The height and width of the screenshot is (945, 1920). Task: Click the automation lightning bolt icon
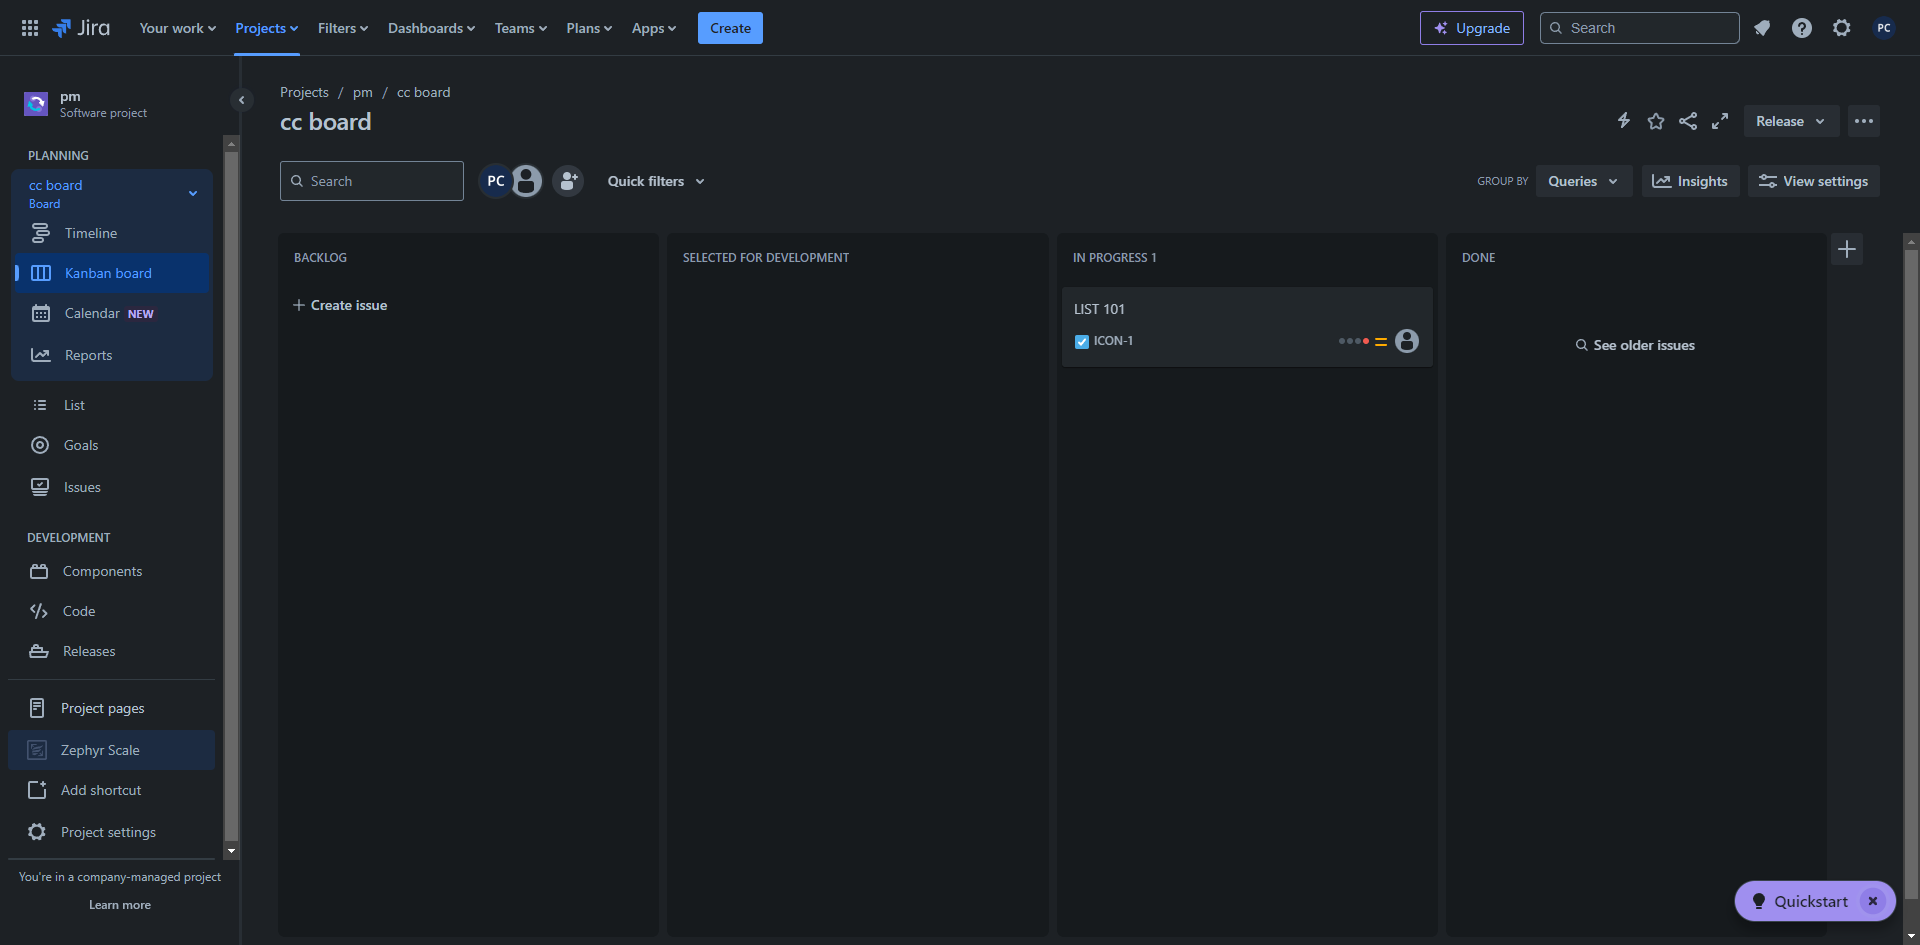pyautogui.click(x=1624, y=121)
